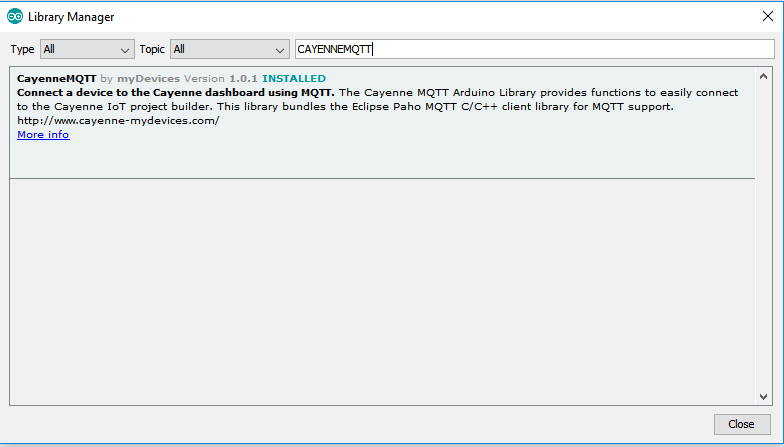Select the CayenneMQTT library entry title
The image size is (784, 447).
[x=56, y=78]
